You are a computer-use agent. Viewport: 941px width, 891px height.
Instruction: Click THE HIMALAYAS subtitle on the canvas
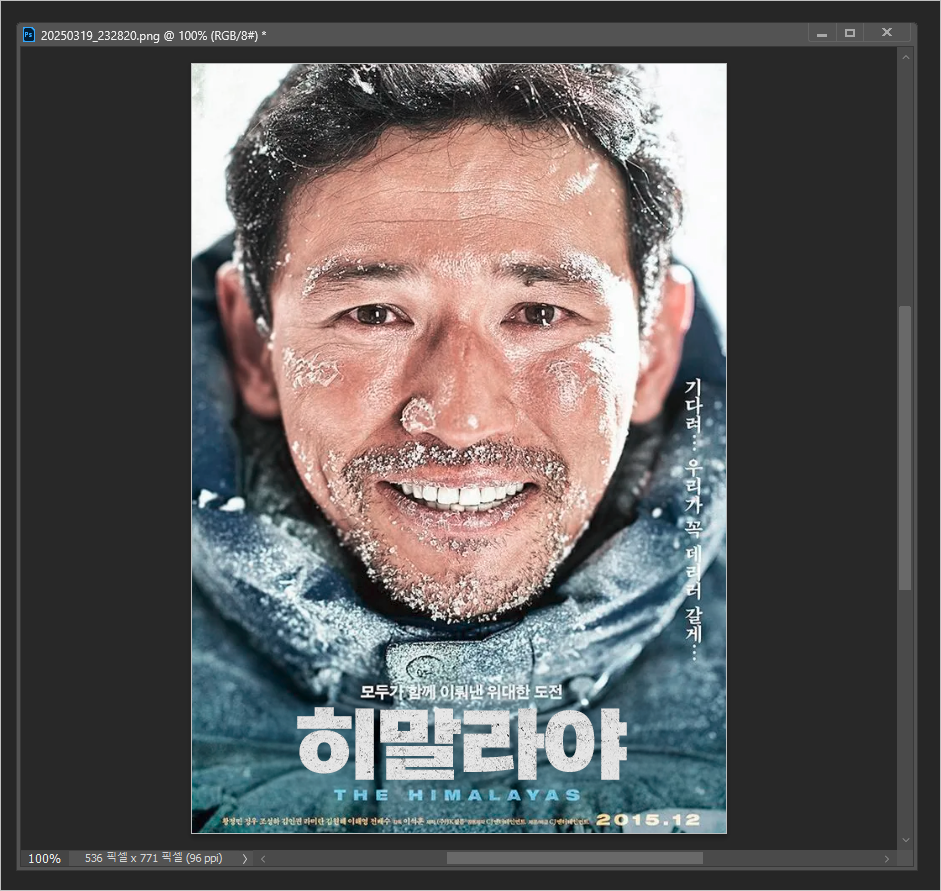(x=457, y=795)
